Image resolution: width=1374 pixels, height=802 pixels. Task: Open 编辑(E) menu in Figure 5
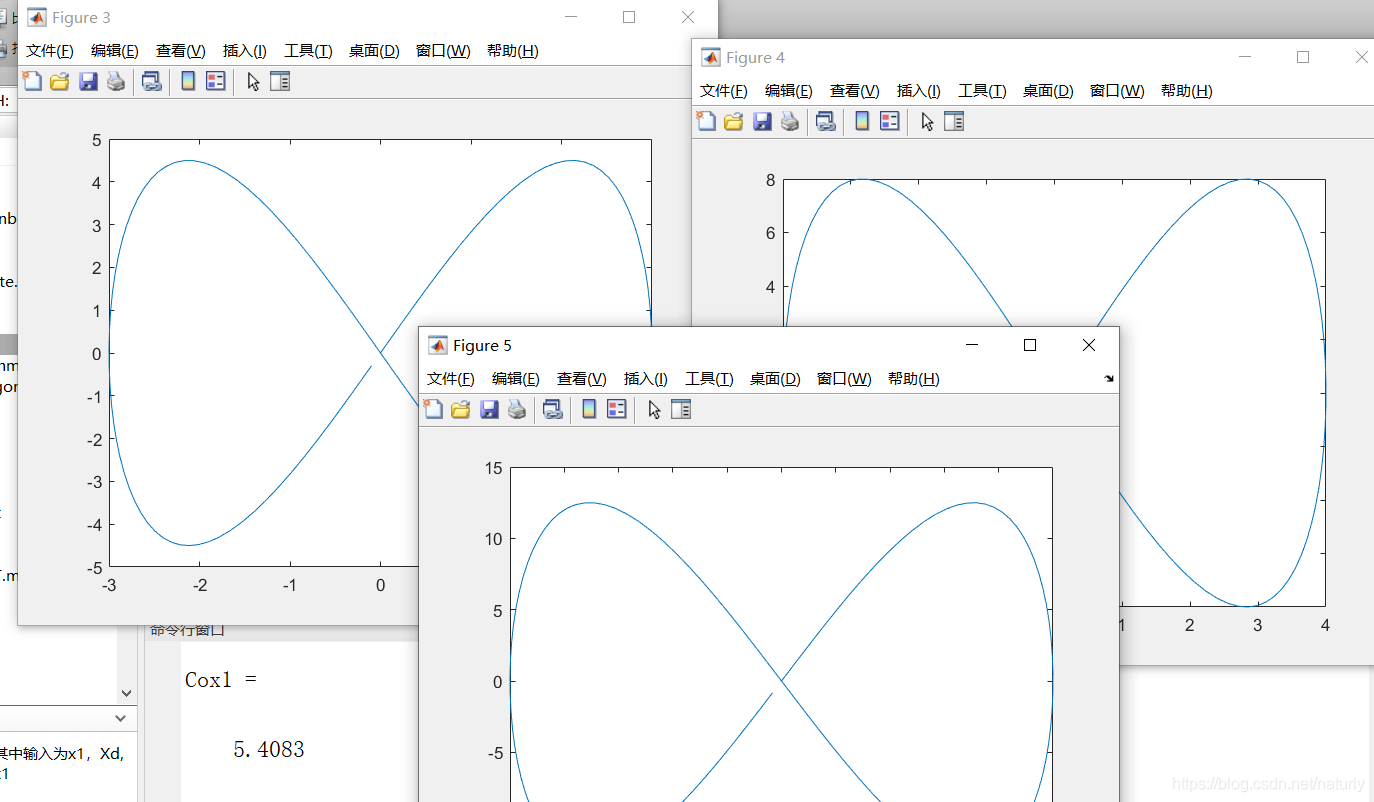click(x=516, y=379)
